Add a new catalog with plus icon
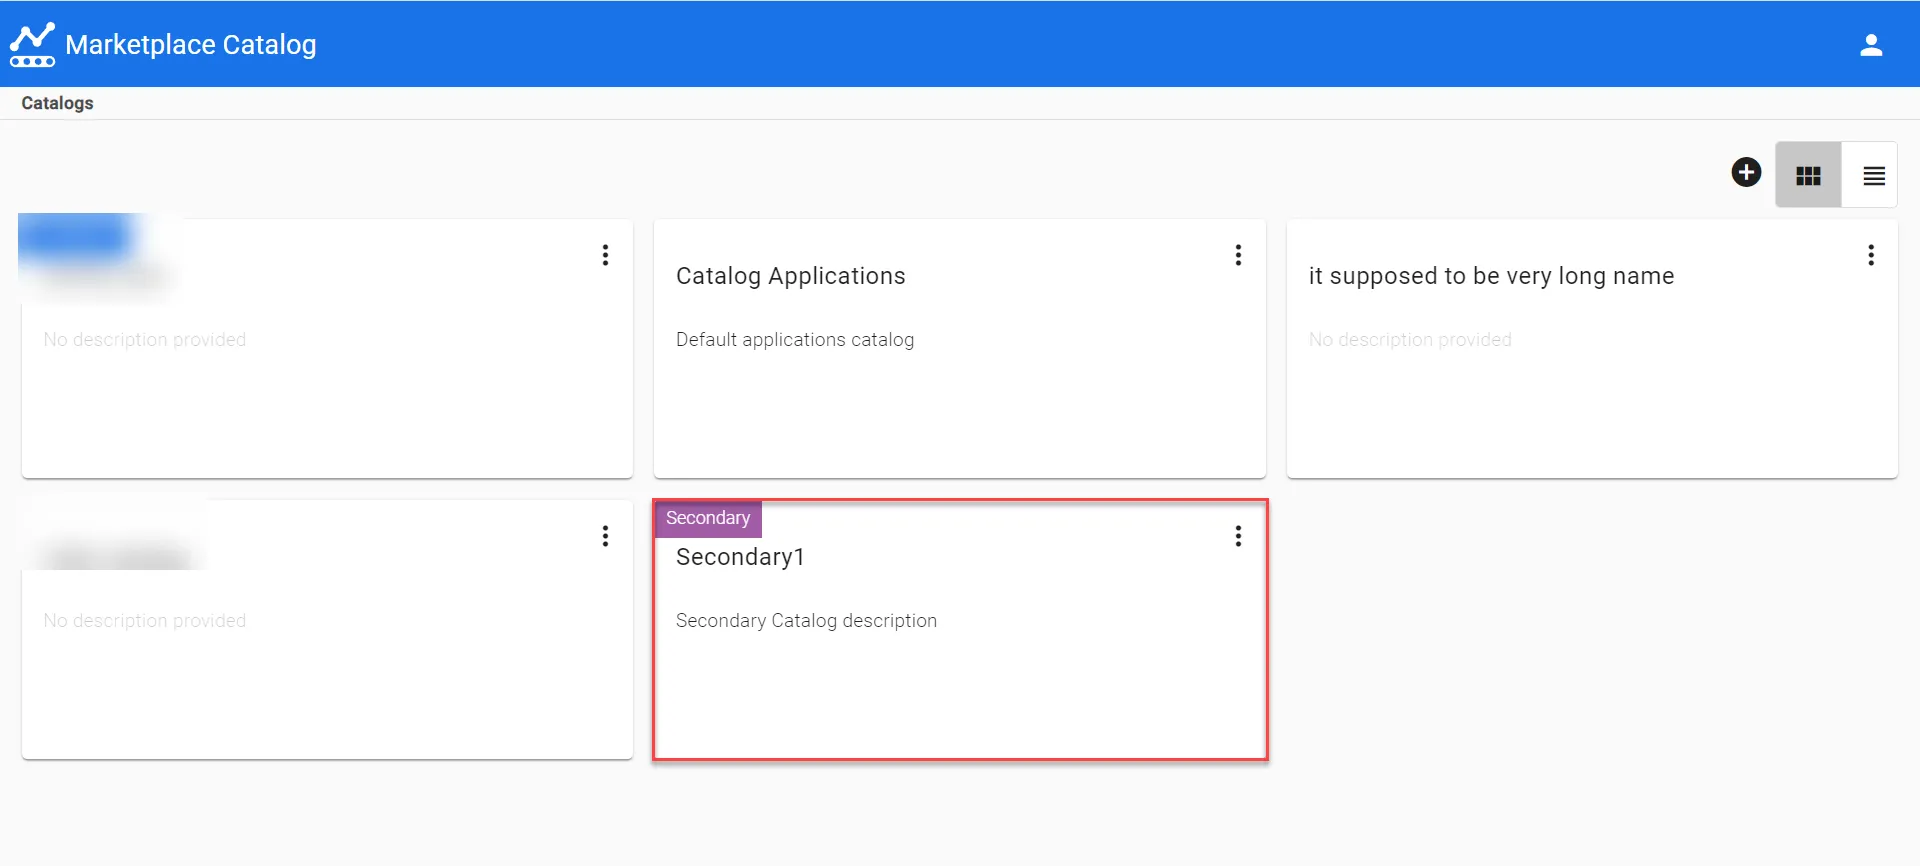The image size is (1920, 866). click(x=1746, y=172)
